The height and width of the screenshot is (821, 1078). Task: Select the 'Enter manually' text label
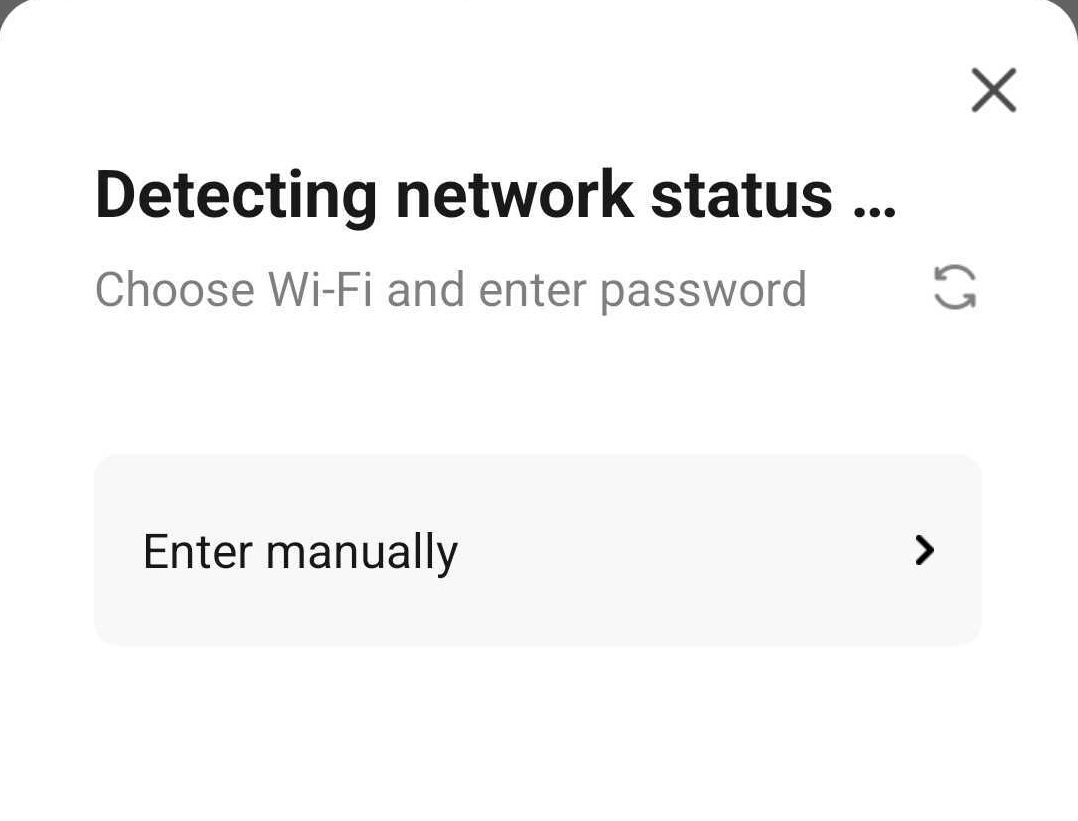300,551
